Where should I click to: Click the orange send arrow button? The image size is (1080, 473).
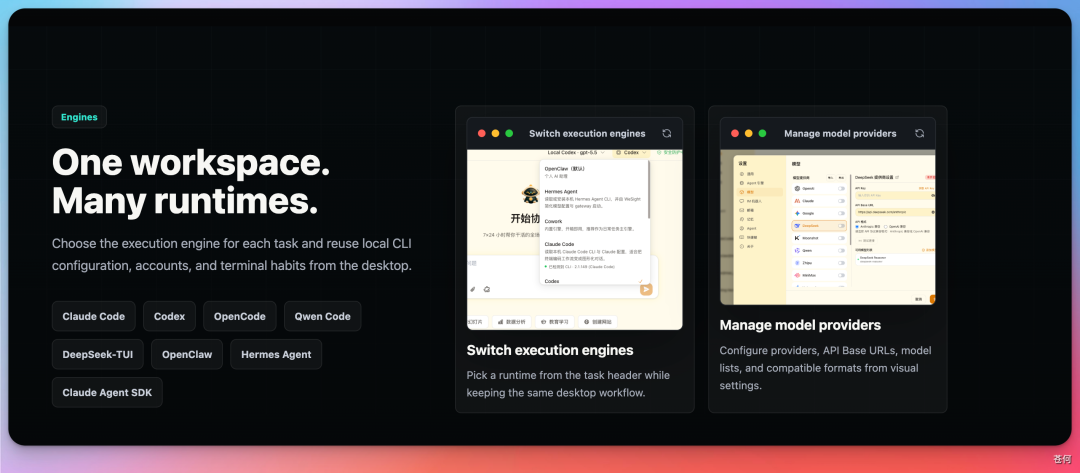tap(646, 289)
